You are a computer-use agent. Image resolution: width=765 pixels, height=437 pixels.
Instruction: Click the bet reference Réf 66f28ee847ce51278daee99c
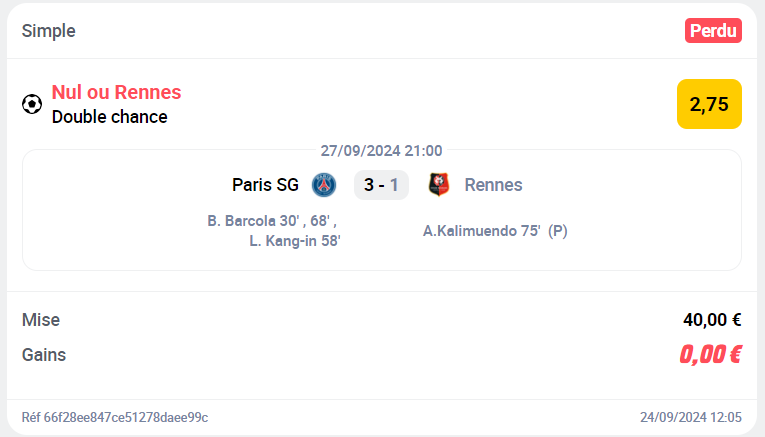[115, 417]
